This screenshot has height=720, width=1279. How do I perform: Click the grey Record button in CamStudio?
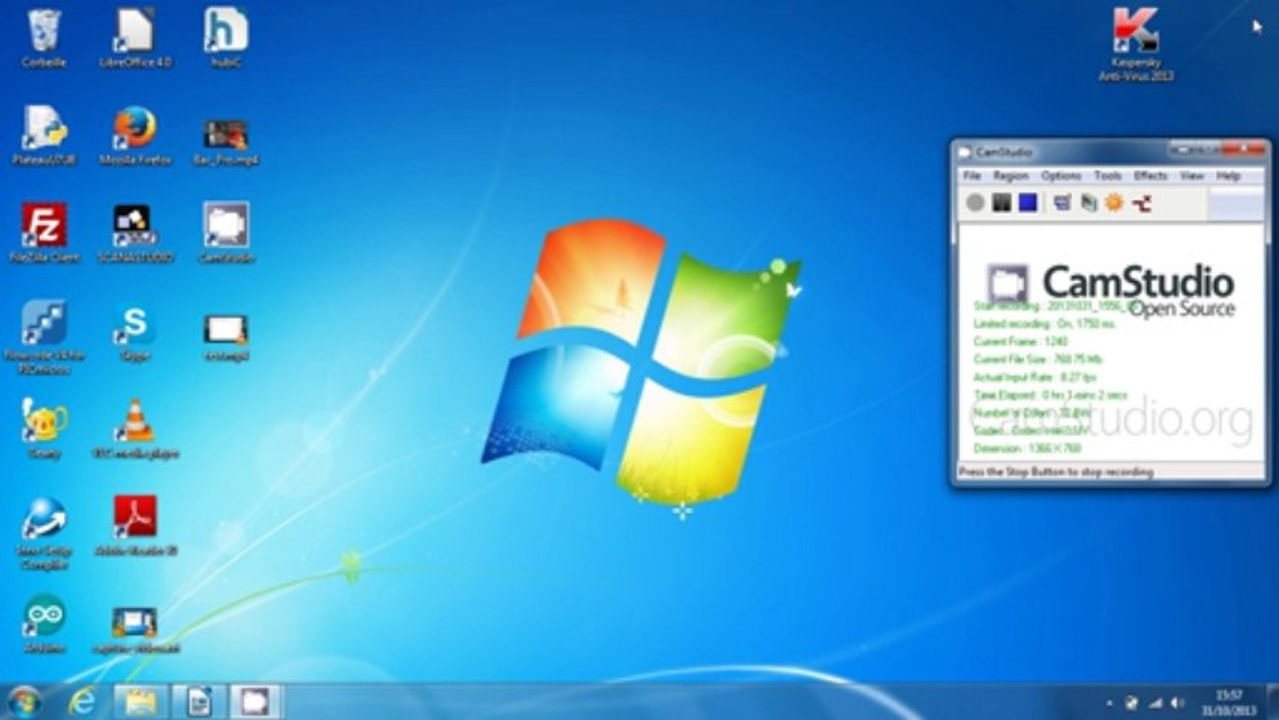coord(975,203)
